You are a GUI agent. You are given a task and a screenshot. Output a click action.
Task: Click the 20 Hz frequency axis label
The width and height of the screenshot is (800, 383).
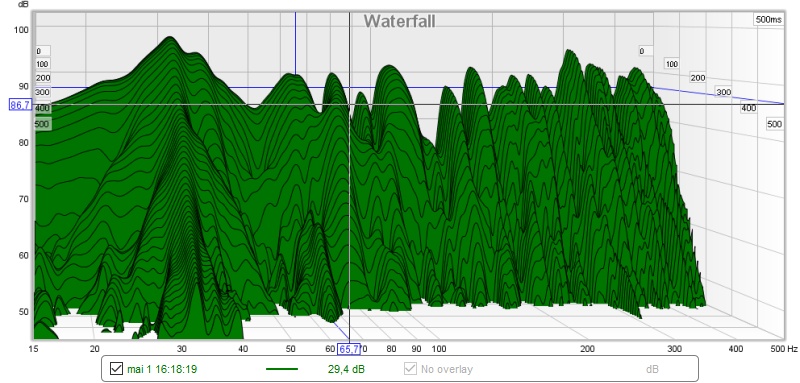coord(94,349)
